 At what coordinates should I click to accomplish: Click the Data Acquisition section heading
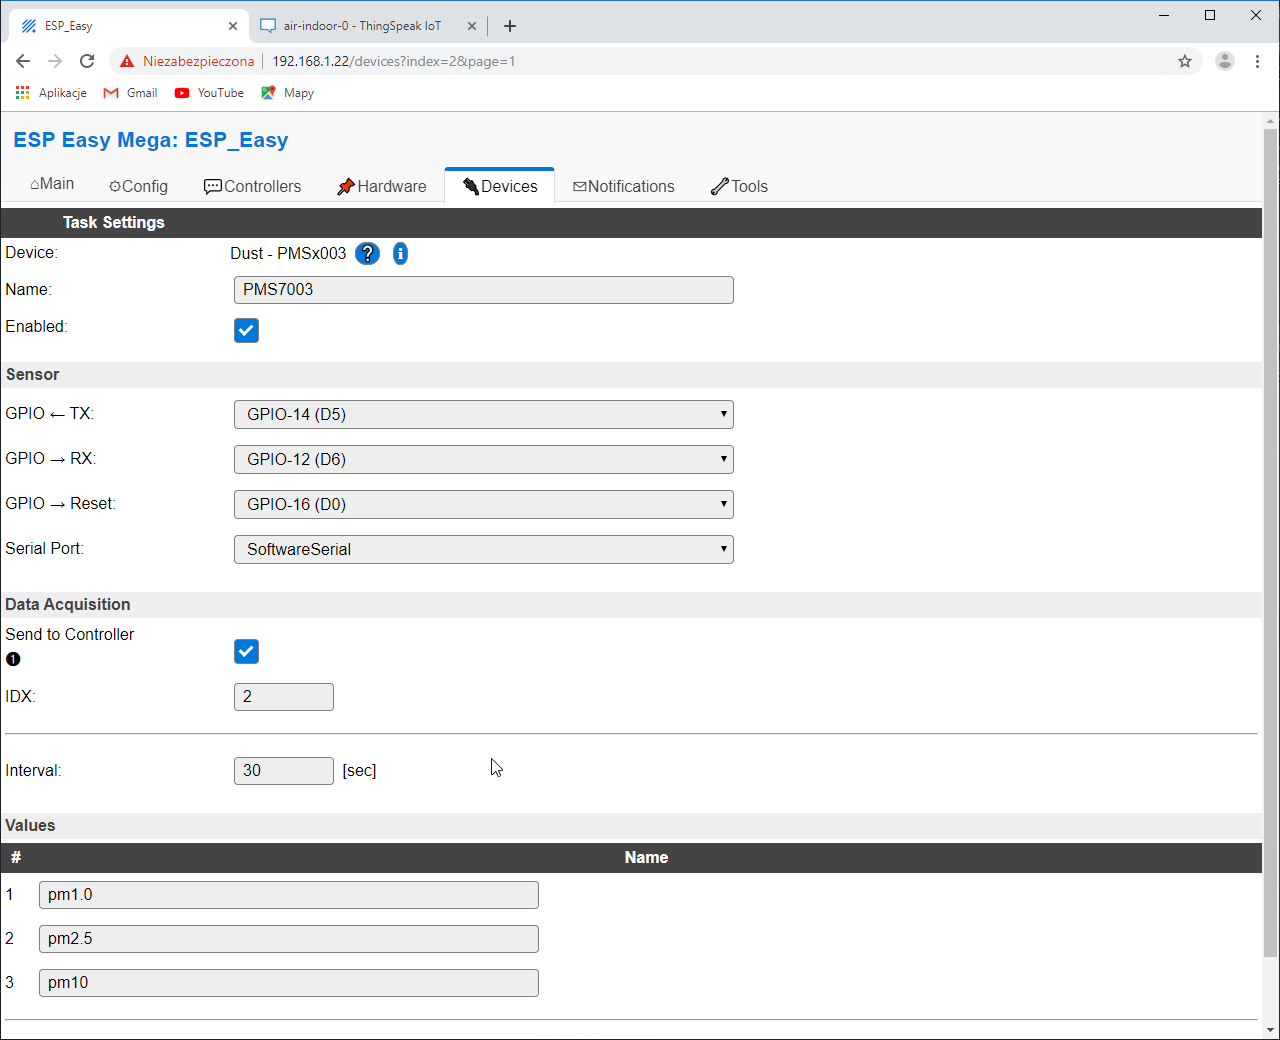tap(68, 604)
